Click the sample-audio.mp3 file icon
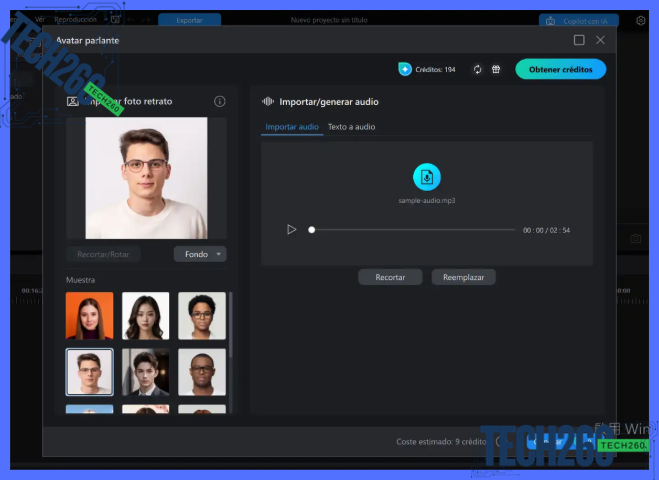 [x=427, y=177]
